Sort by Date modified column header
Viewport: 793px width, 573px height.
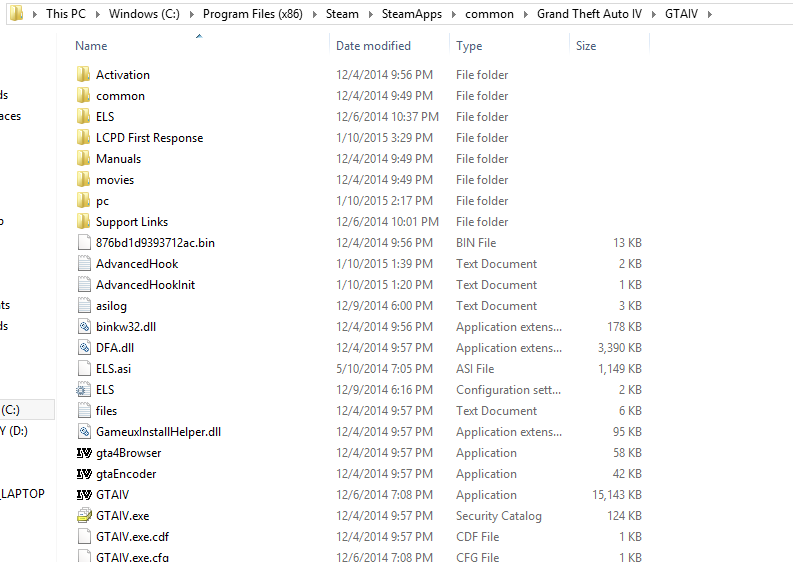pyautogui.click(x=373, y=46)
